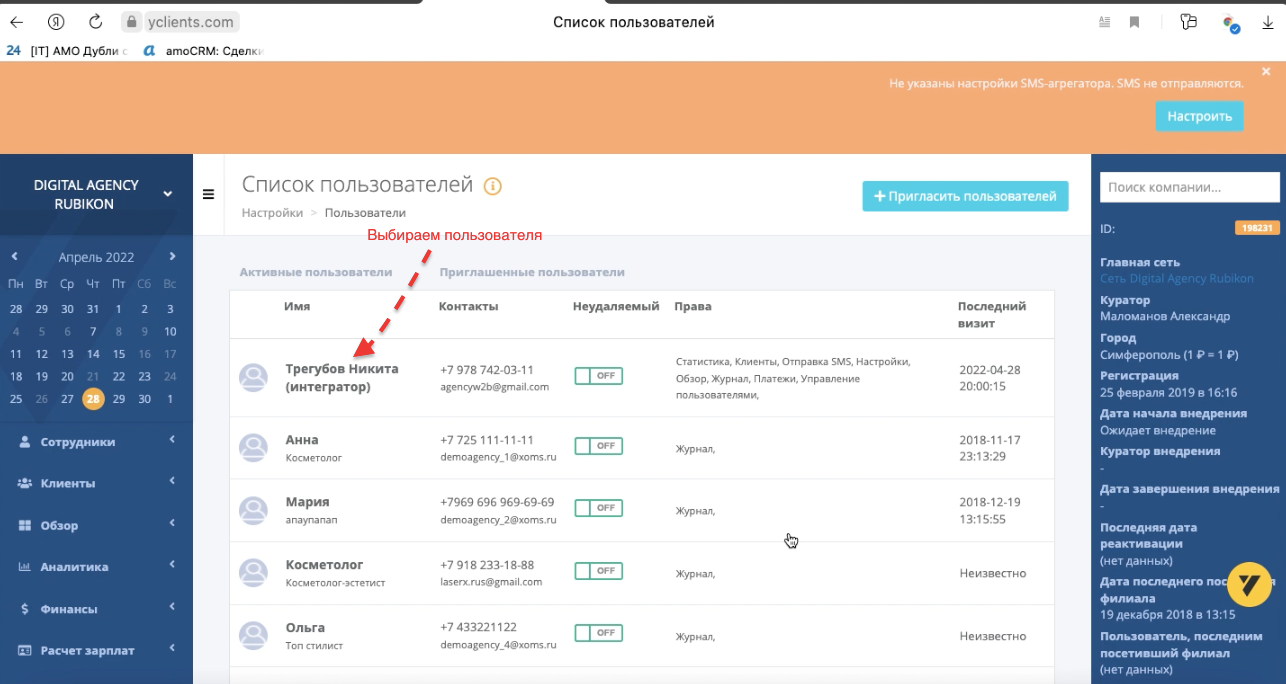Toggle Неудаляемый switch for Косметолог
1286x684 pixels.
(598, 571)
